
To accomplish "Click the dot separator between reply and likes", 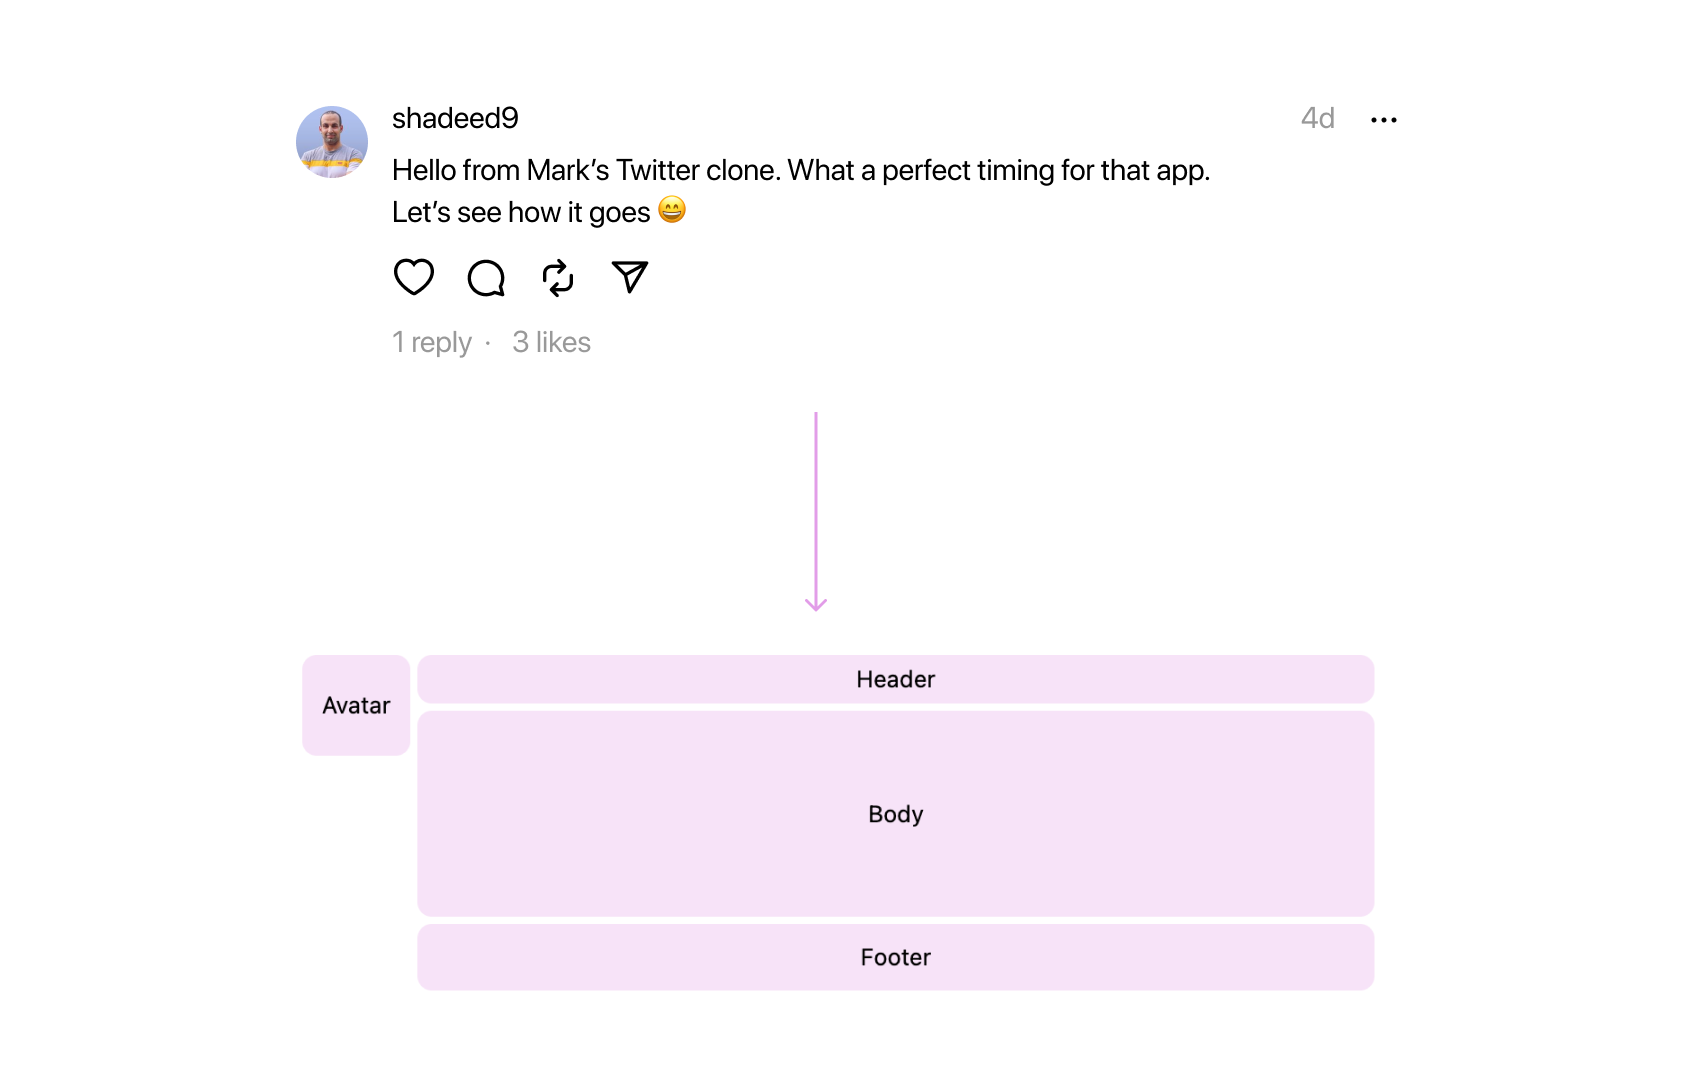I will point(488,343).
